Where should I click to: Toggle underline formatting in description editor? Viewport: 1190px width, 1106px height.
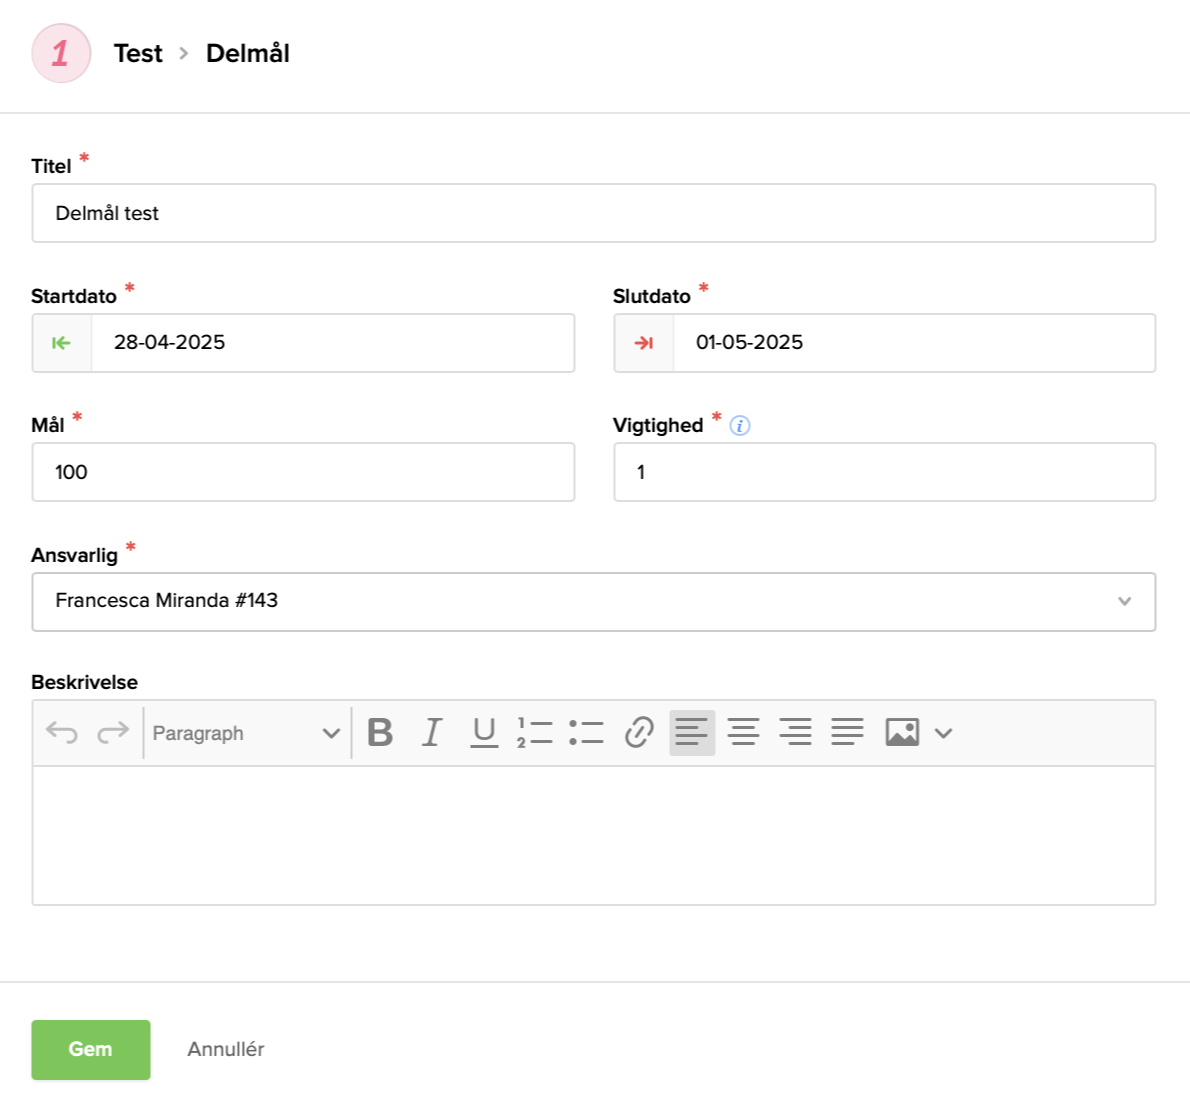[x=484, y=733]
